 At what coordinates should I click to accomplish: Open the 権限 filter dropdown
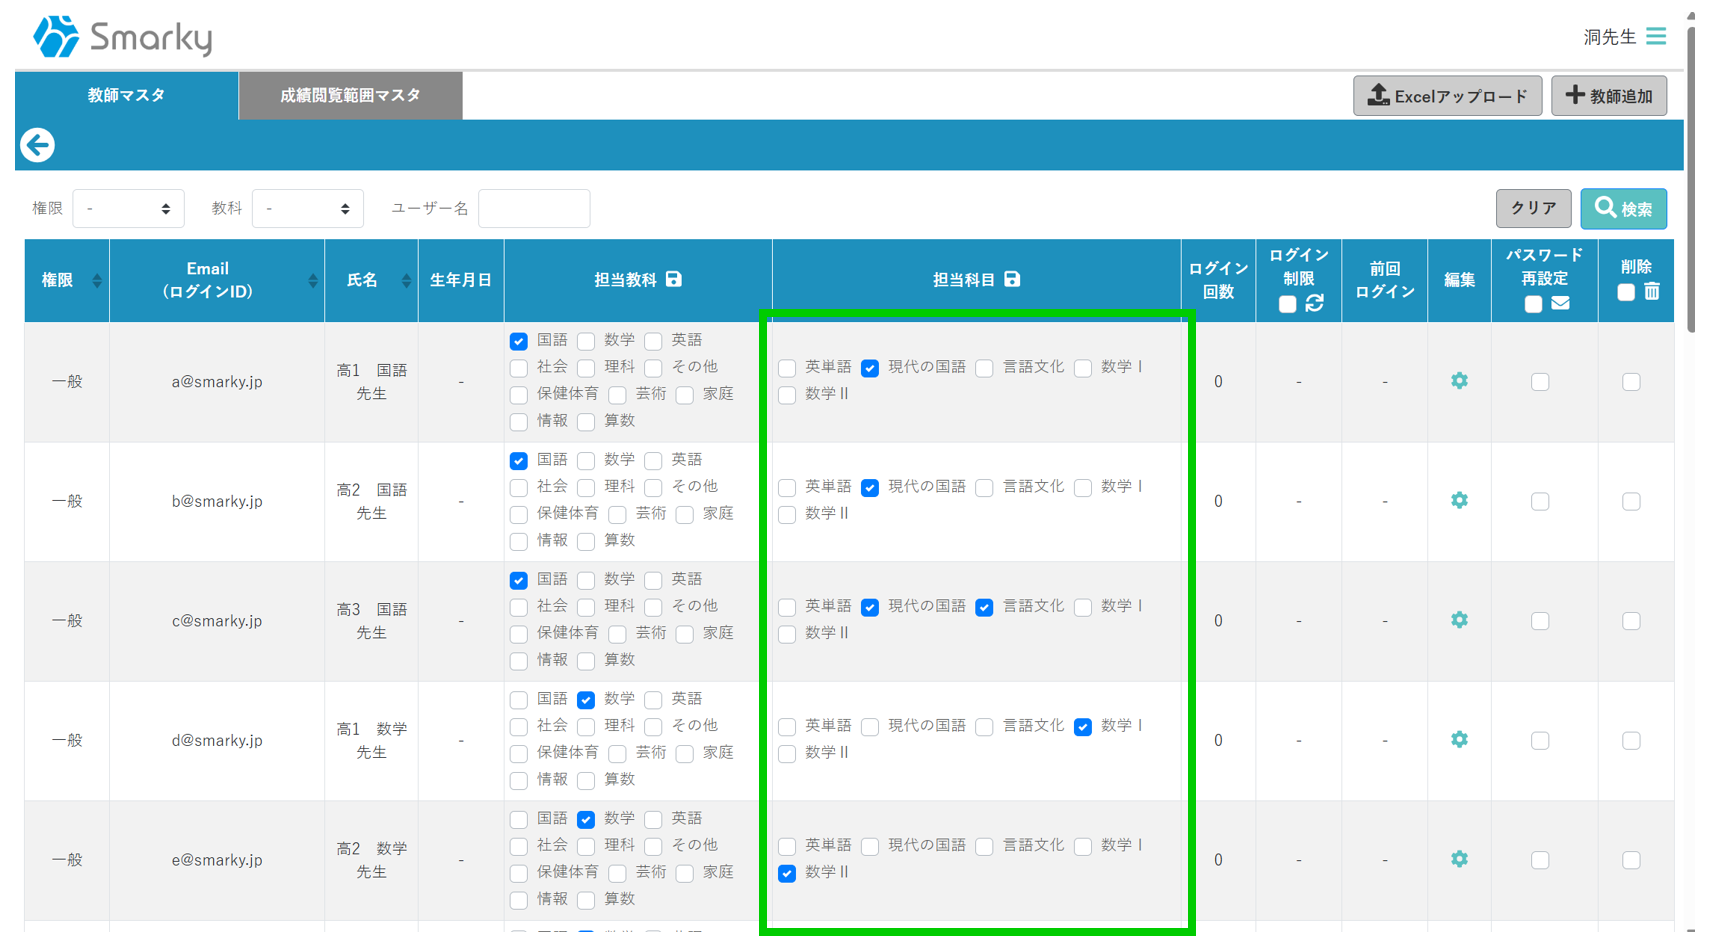pyautogui.click(x=128, y=209)
